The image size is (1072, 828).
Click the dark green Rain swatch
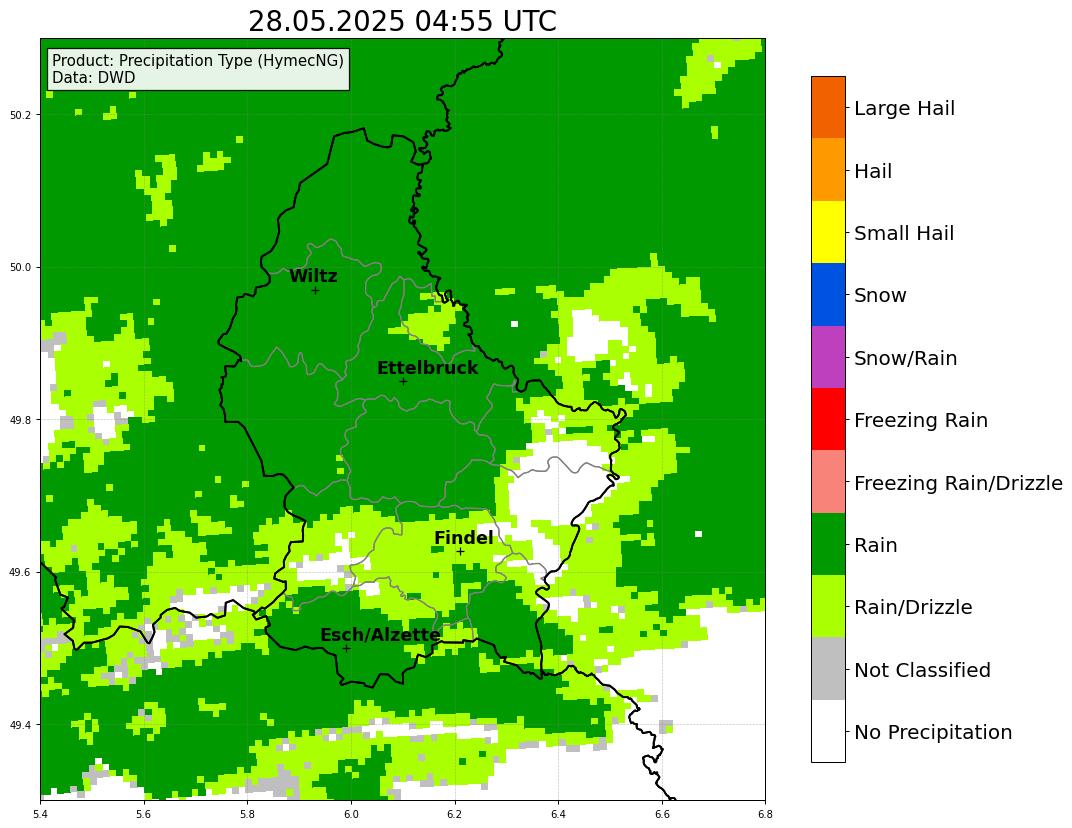(x=828, y=544)
